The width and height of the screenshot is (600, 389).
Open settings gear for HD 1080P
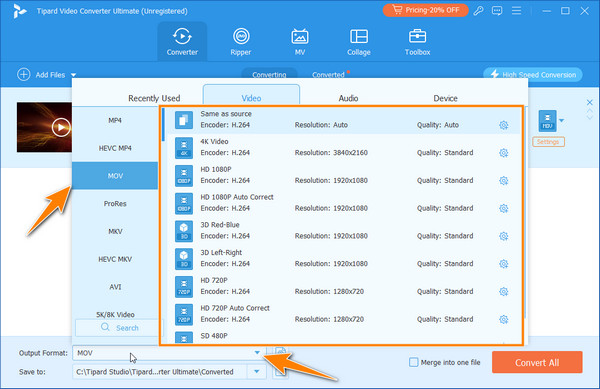pyautogui.click(x=504, y=181)
